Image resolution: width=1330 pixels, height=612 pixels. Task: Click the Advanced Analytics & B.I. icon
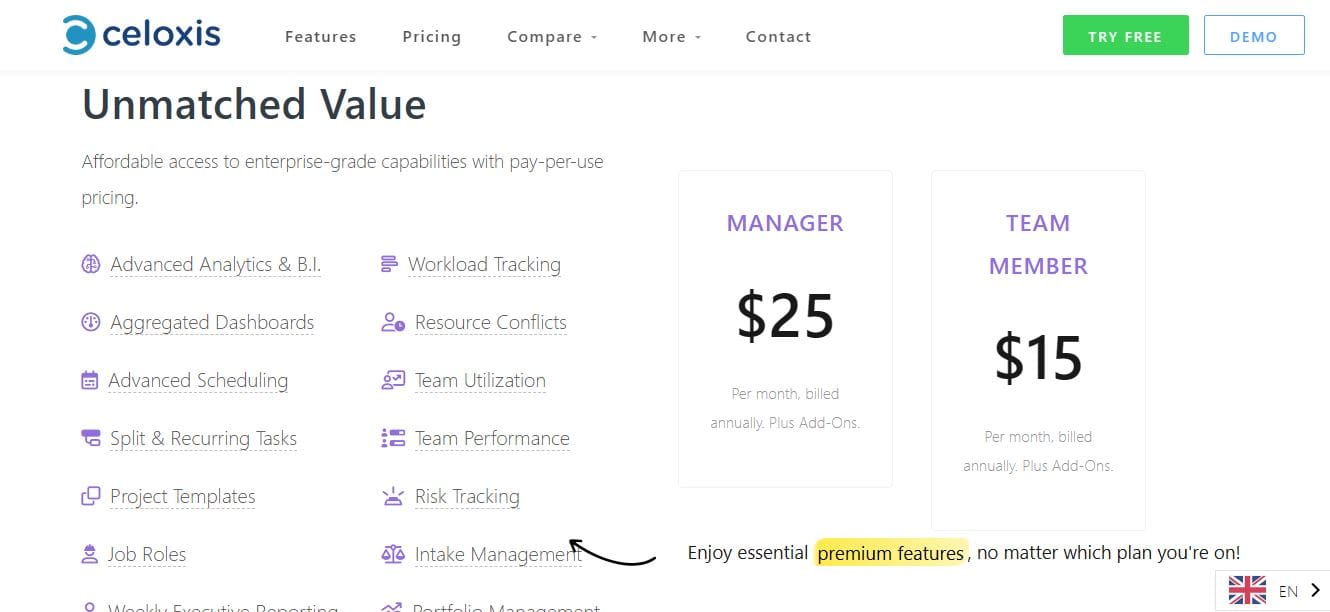pos(91,264)
